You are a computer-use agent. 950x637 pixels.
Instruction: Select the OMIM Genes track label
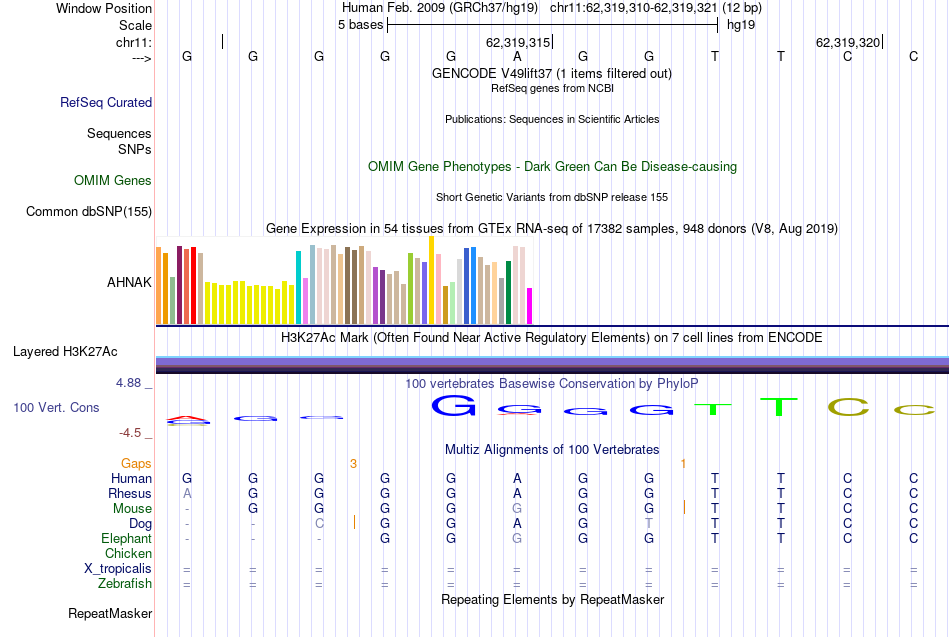tap(113, 181)
